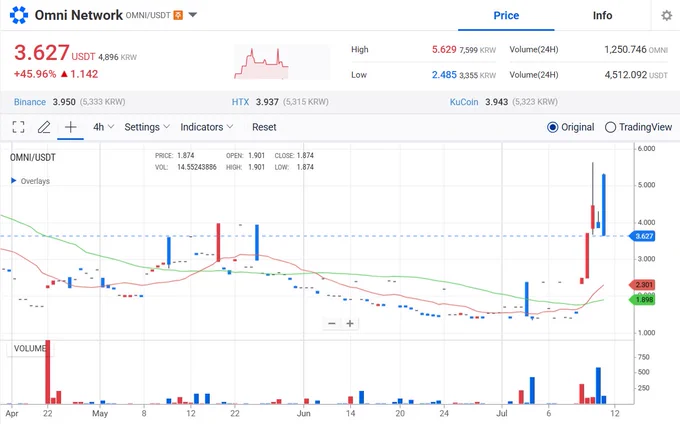Click the +45.96% change value
This screenshot has width=680, height=424.
(35, 74)
